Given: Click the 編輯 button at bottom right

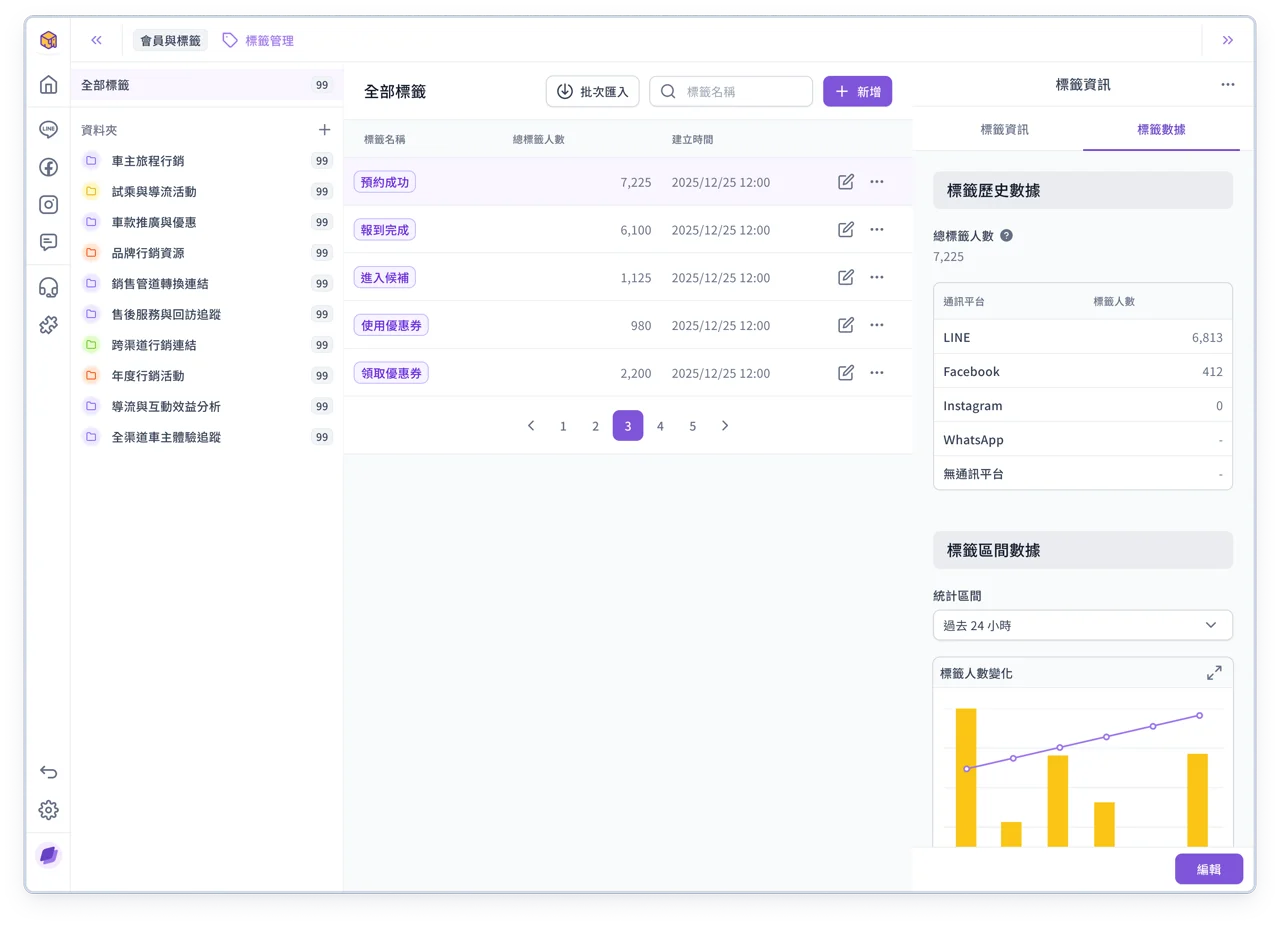Looking at the screenshot, I should 1209,869.
